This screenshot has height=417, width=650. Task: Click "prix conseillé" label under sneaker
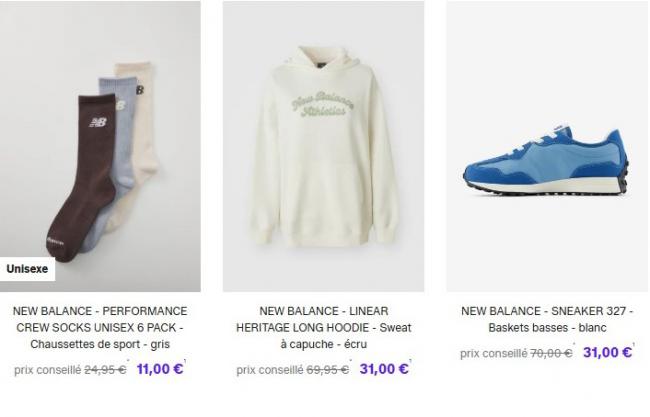pos(494,354)
